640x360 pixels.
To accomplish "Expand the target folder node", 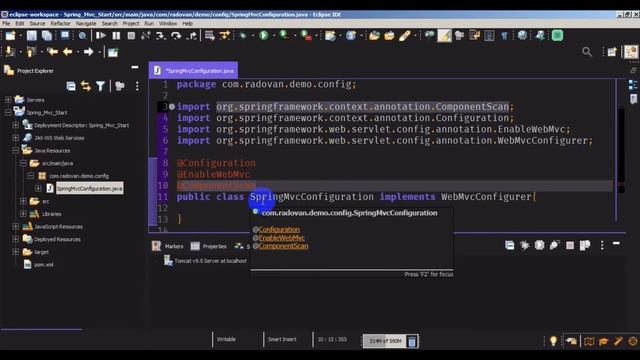I will pos(16,251).
